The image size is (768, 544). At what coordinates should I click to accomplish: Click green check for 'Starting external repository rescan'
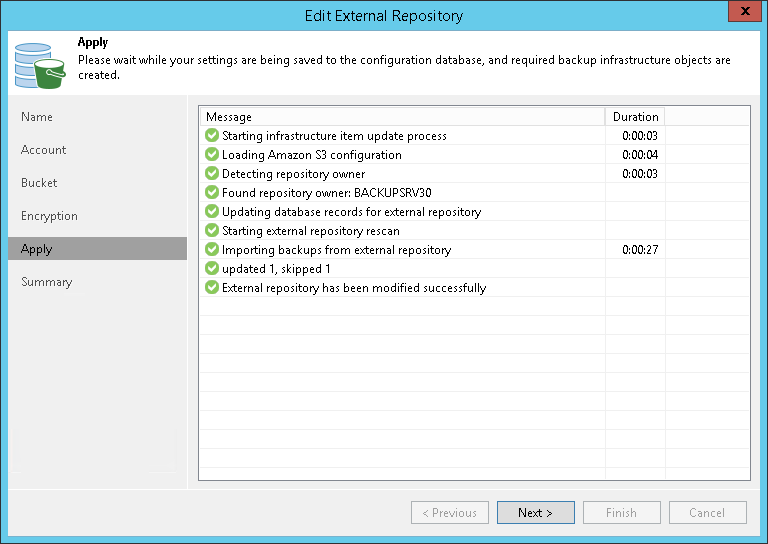212,231
